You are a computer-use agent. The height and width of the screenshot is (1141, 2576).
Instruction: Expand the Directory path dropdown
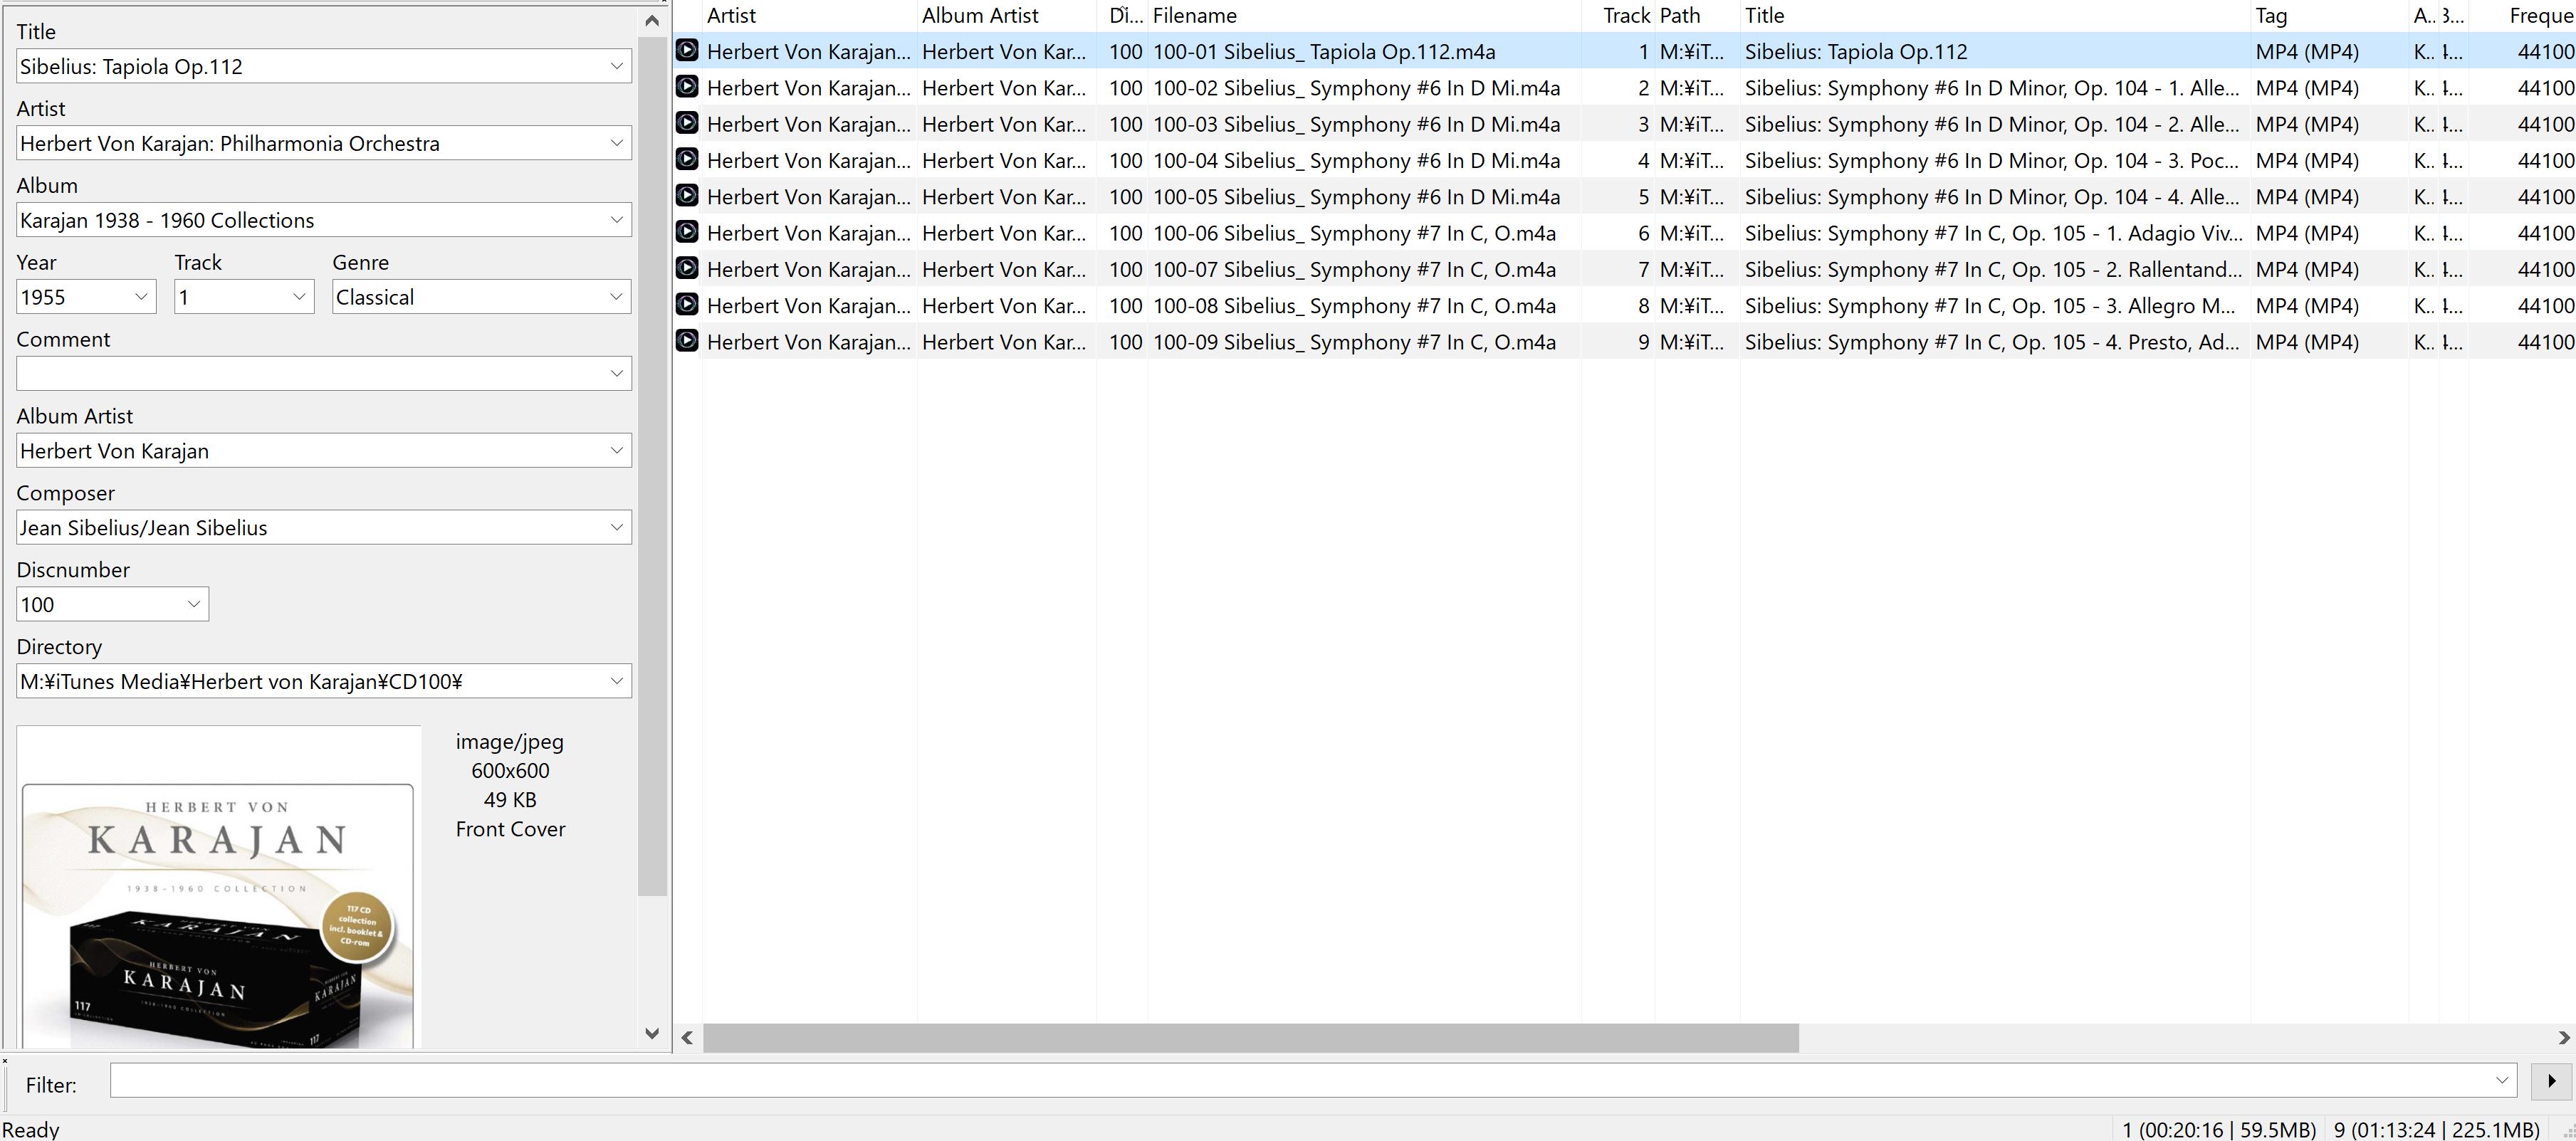point(616,681)
